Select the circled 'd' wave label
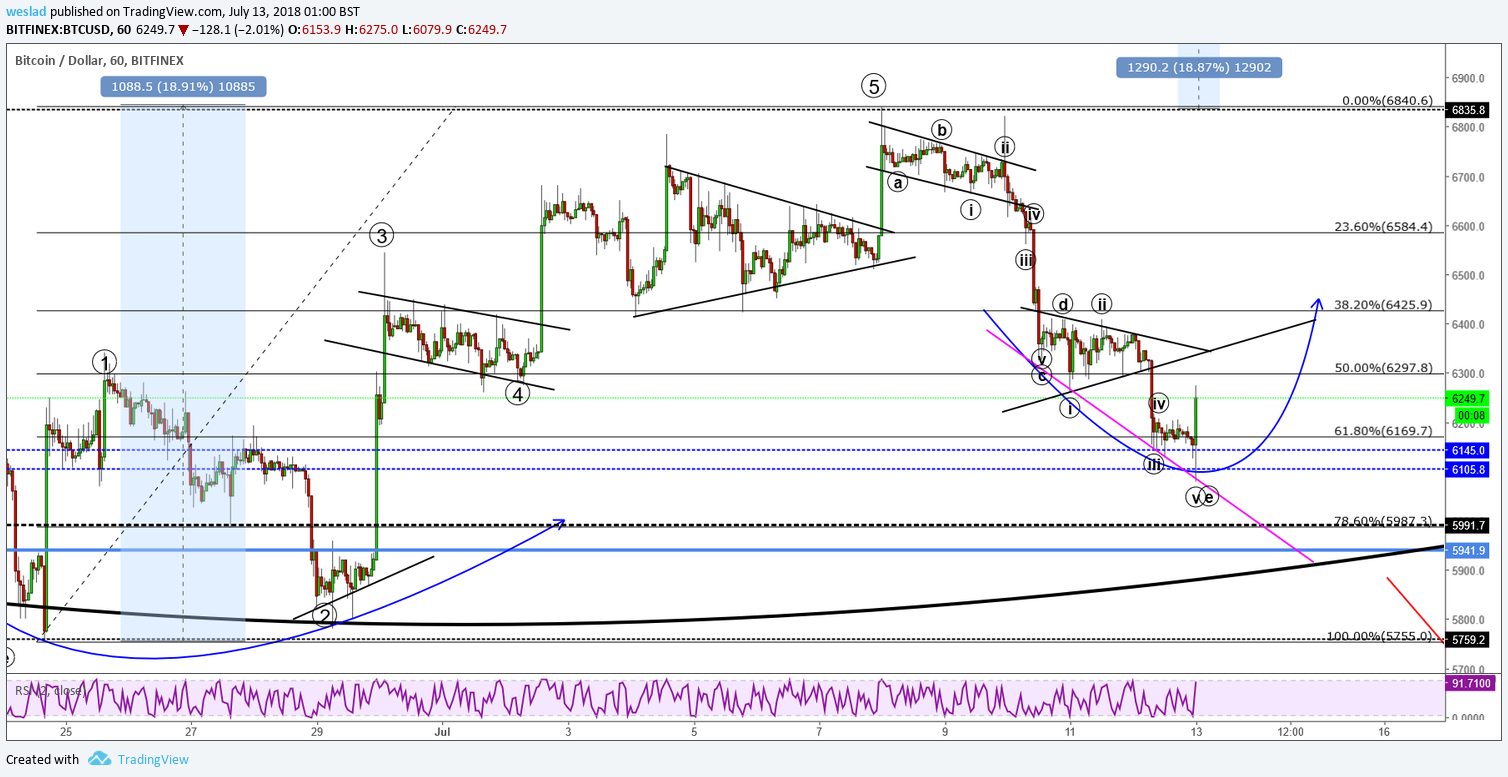 click(x=1064, y=304)
